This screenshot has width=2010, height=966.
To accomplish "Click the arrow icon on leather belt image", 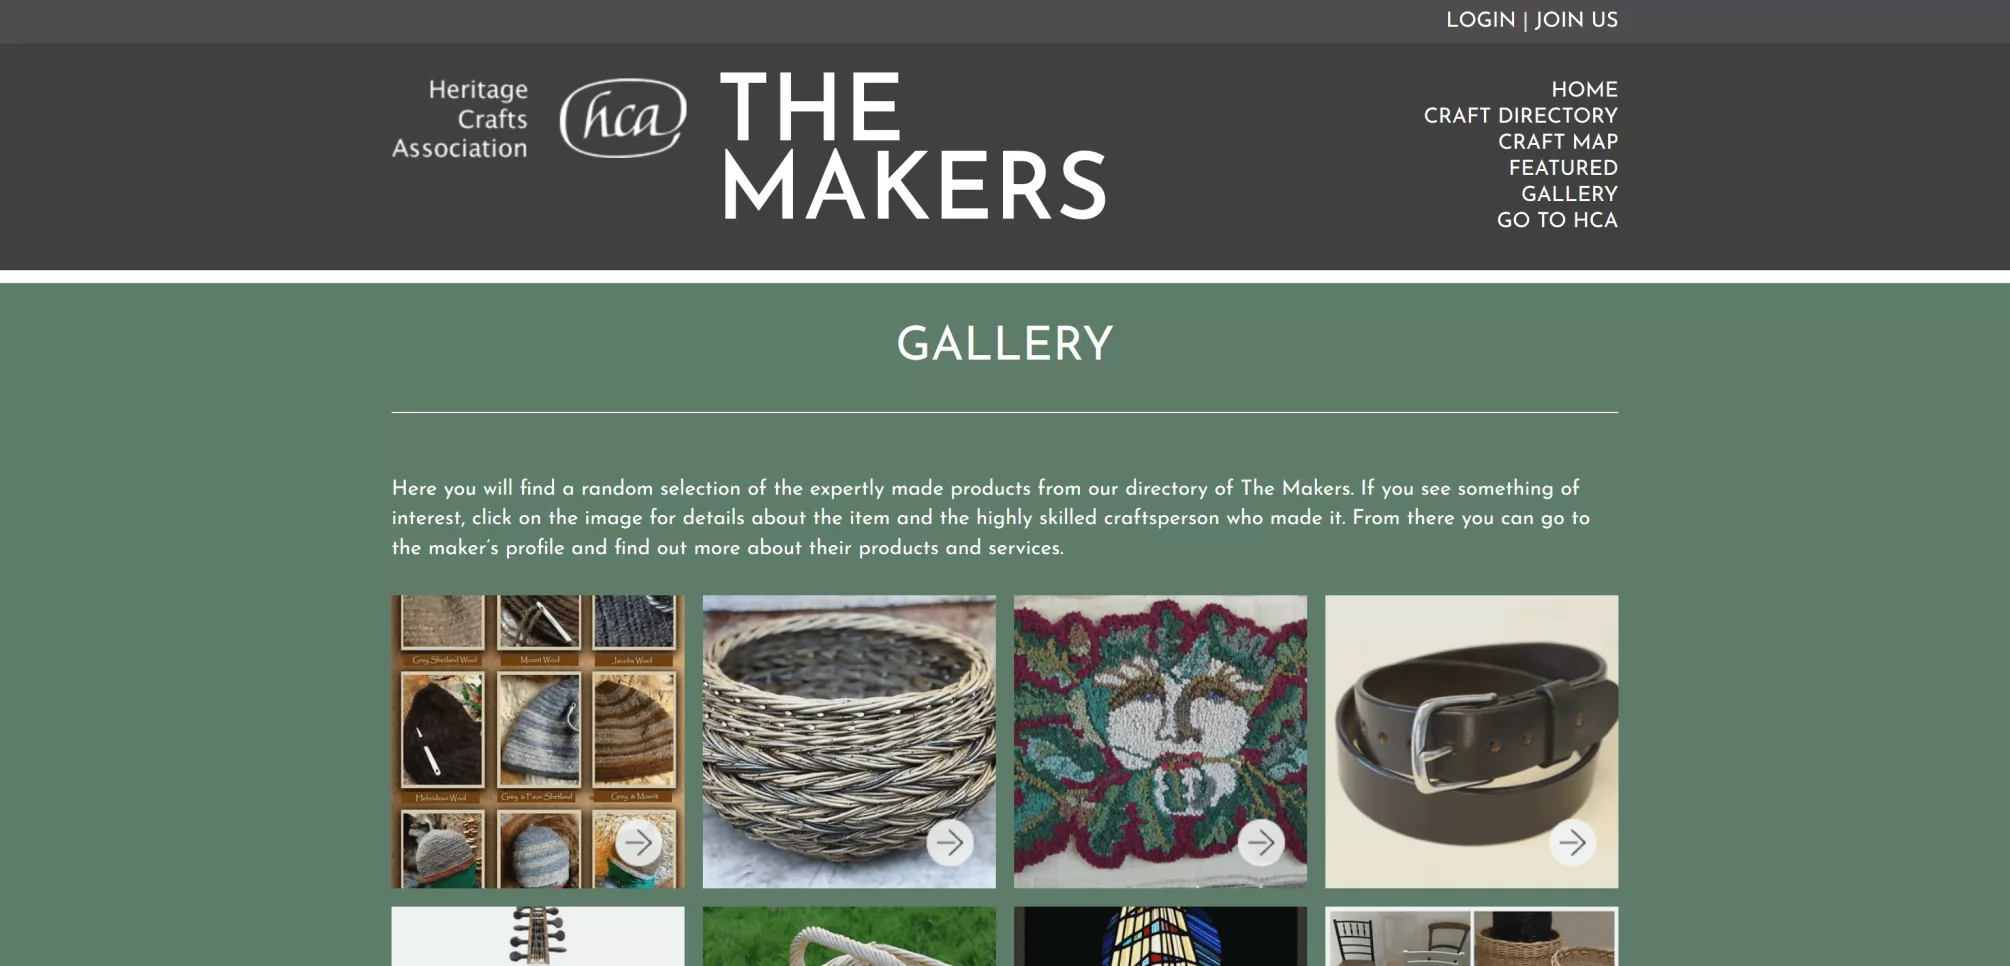I will pos(1572,843).
